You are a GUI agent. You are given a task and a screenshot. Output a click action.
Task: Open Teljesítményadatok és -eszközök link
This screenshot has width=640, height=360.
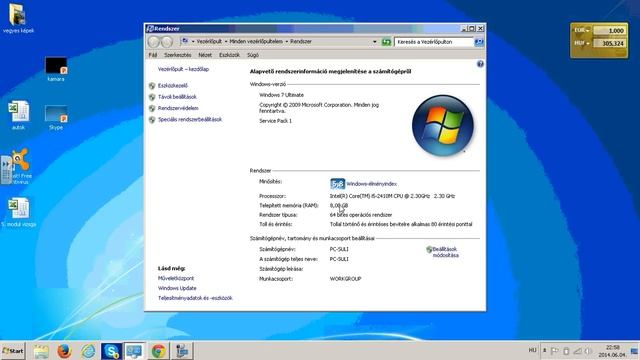click(195, 298)
